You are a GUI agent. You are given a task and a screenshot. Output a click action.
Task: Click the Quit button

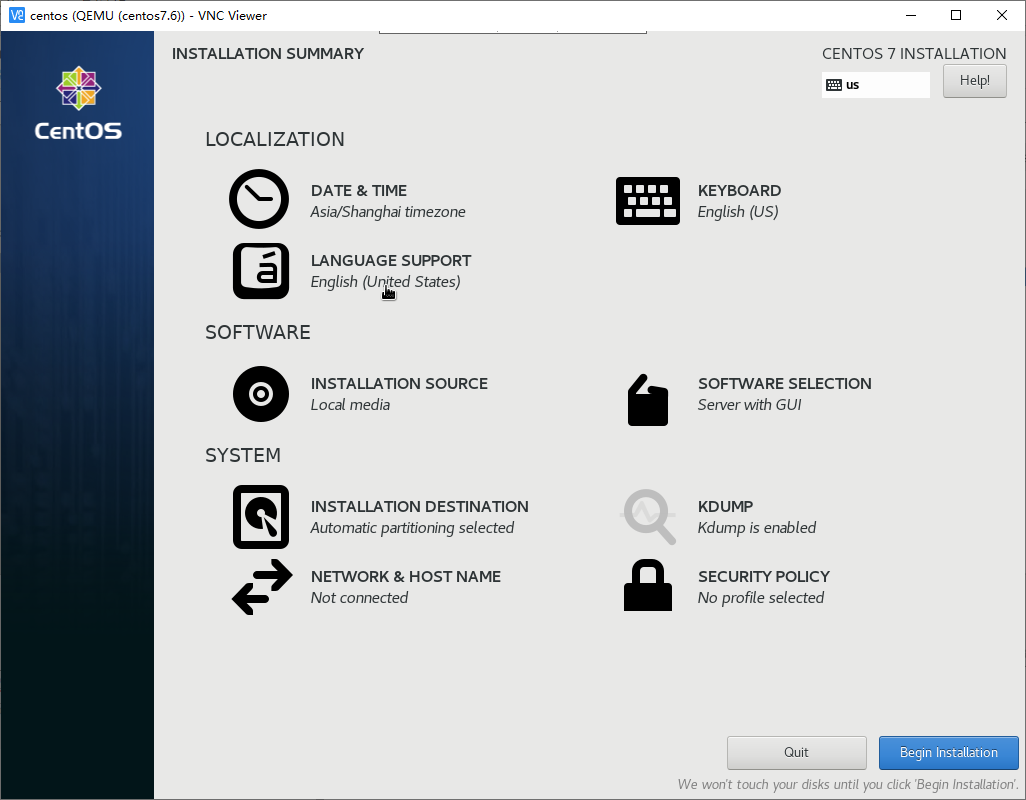tap(796, 752)
